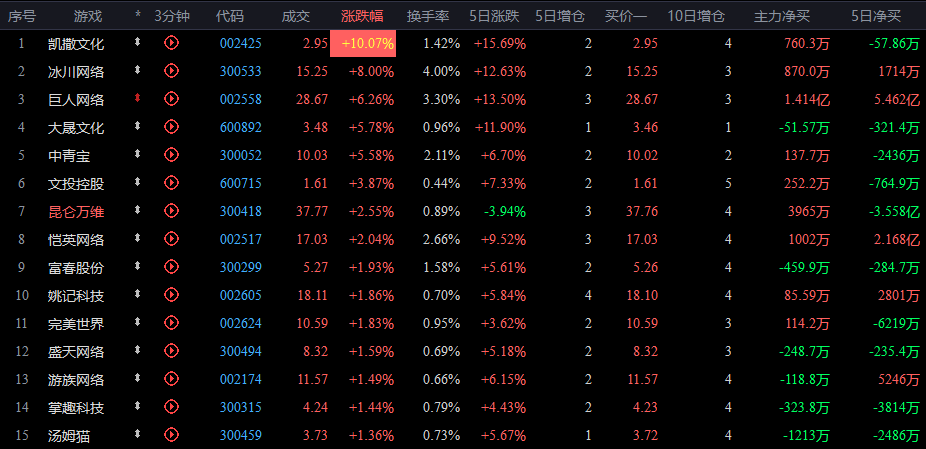
Task: Open 3-minute chart icon for 凯撒文化
Action: click(x=171, y=43)
